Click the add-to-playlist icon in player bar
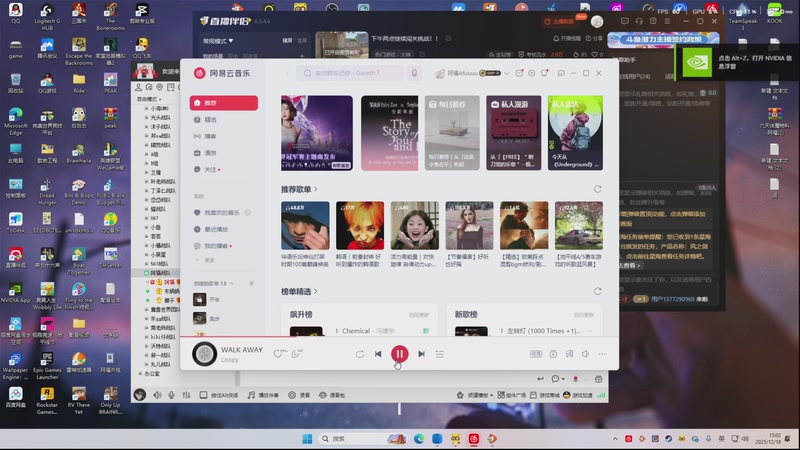 pos(553,354)
